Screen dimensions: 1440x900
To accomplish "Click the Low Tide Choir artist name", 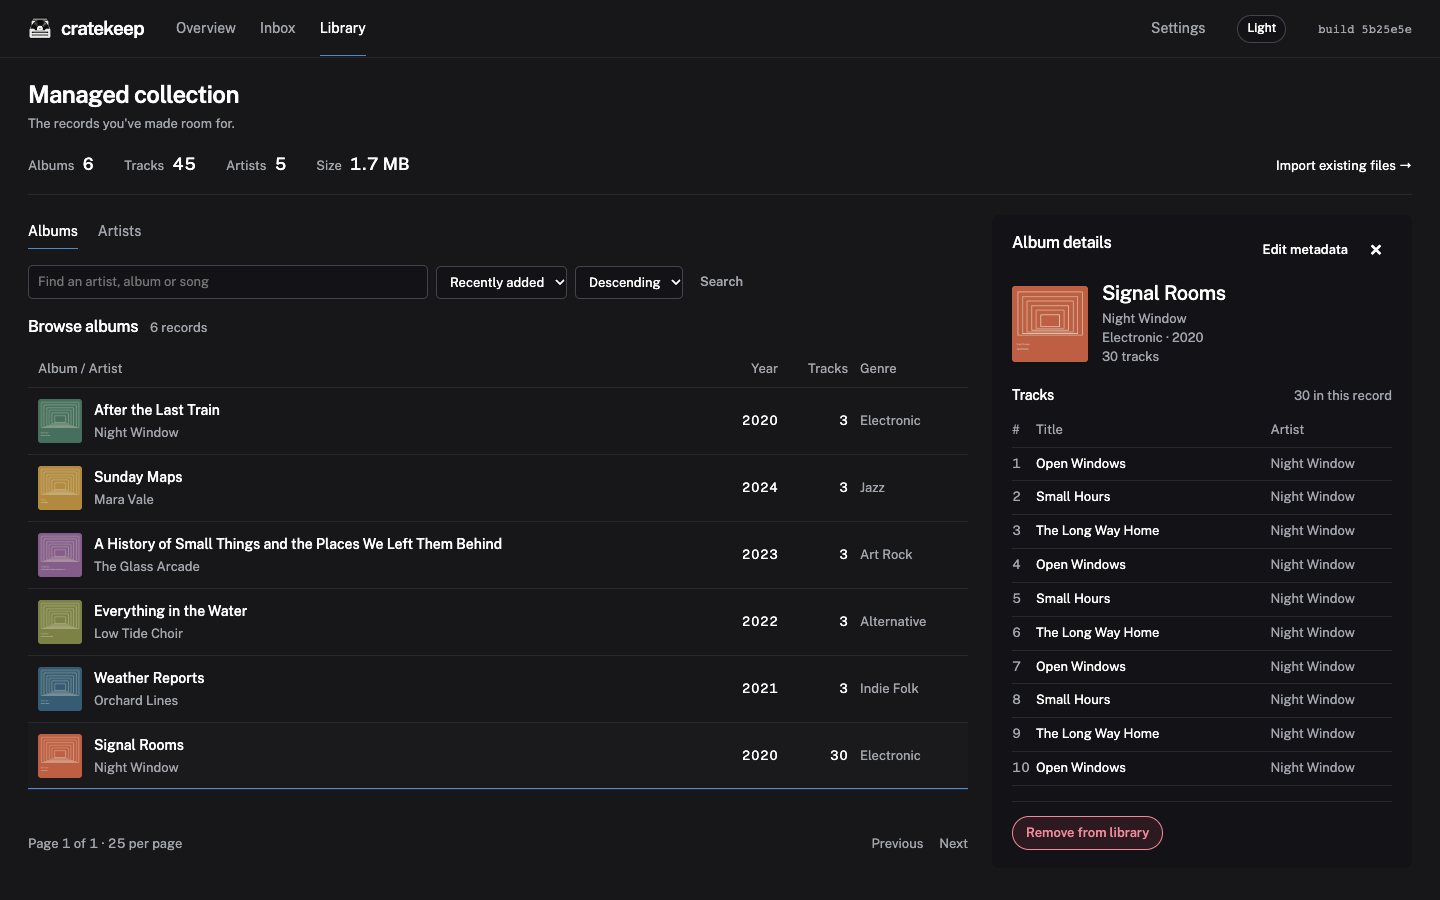I will [138, 634].
